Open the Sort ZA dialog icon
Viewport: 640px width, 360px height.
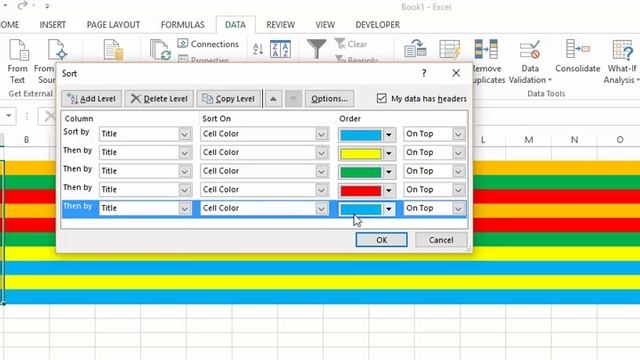(x=280, y=49)
